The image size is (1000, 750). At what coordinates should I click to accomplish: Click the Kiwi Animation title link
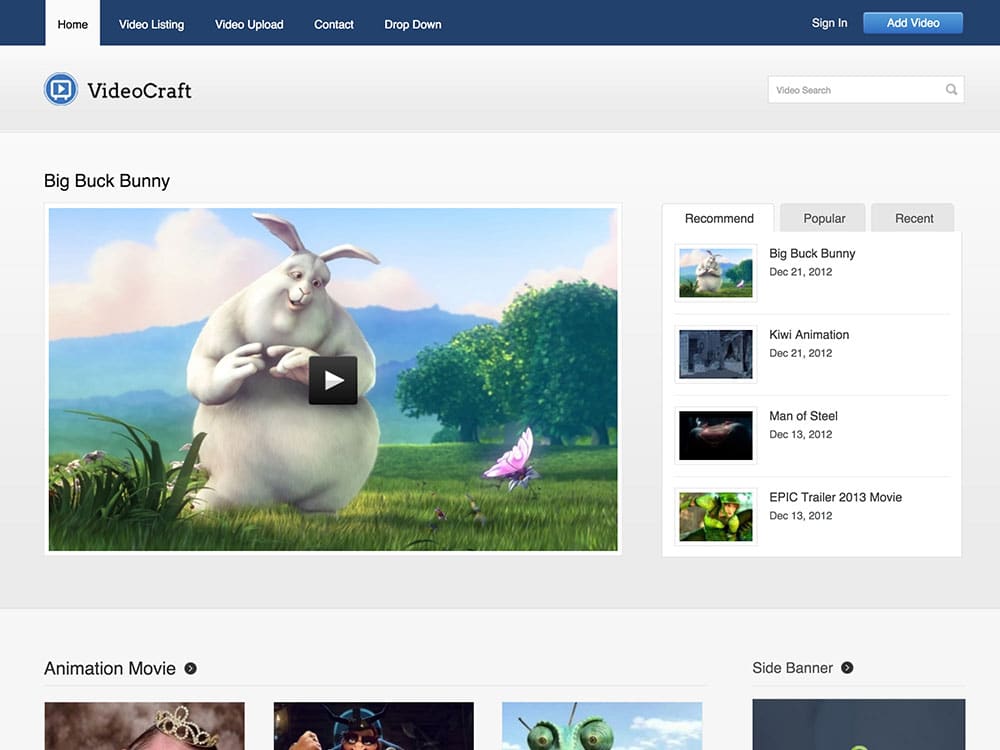tap(809, 335)
